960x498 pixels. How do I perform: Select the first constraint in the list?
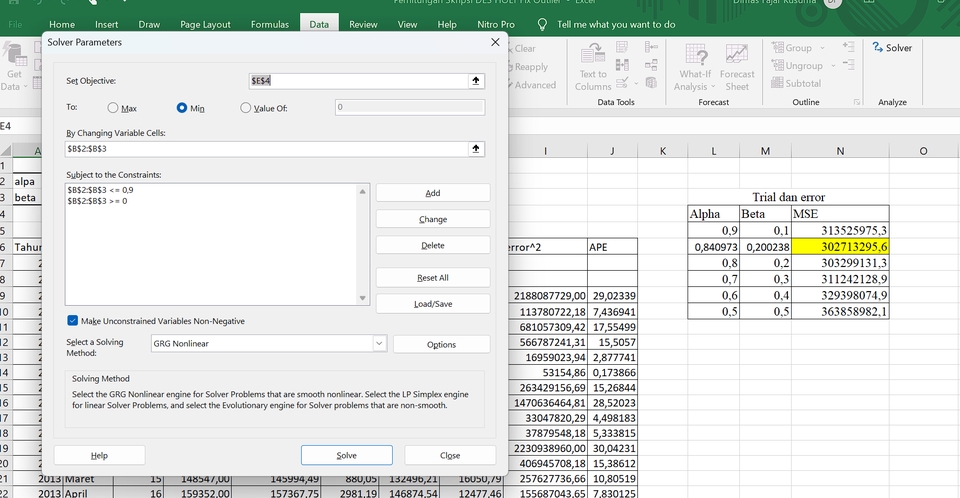(100, 190)
